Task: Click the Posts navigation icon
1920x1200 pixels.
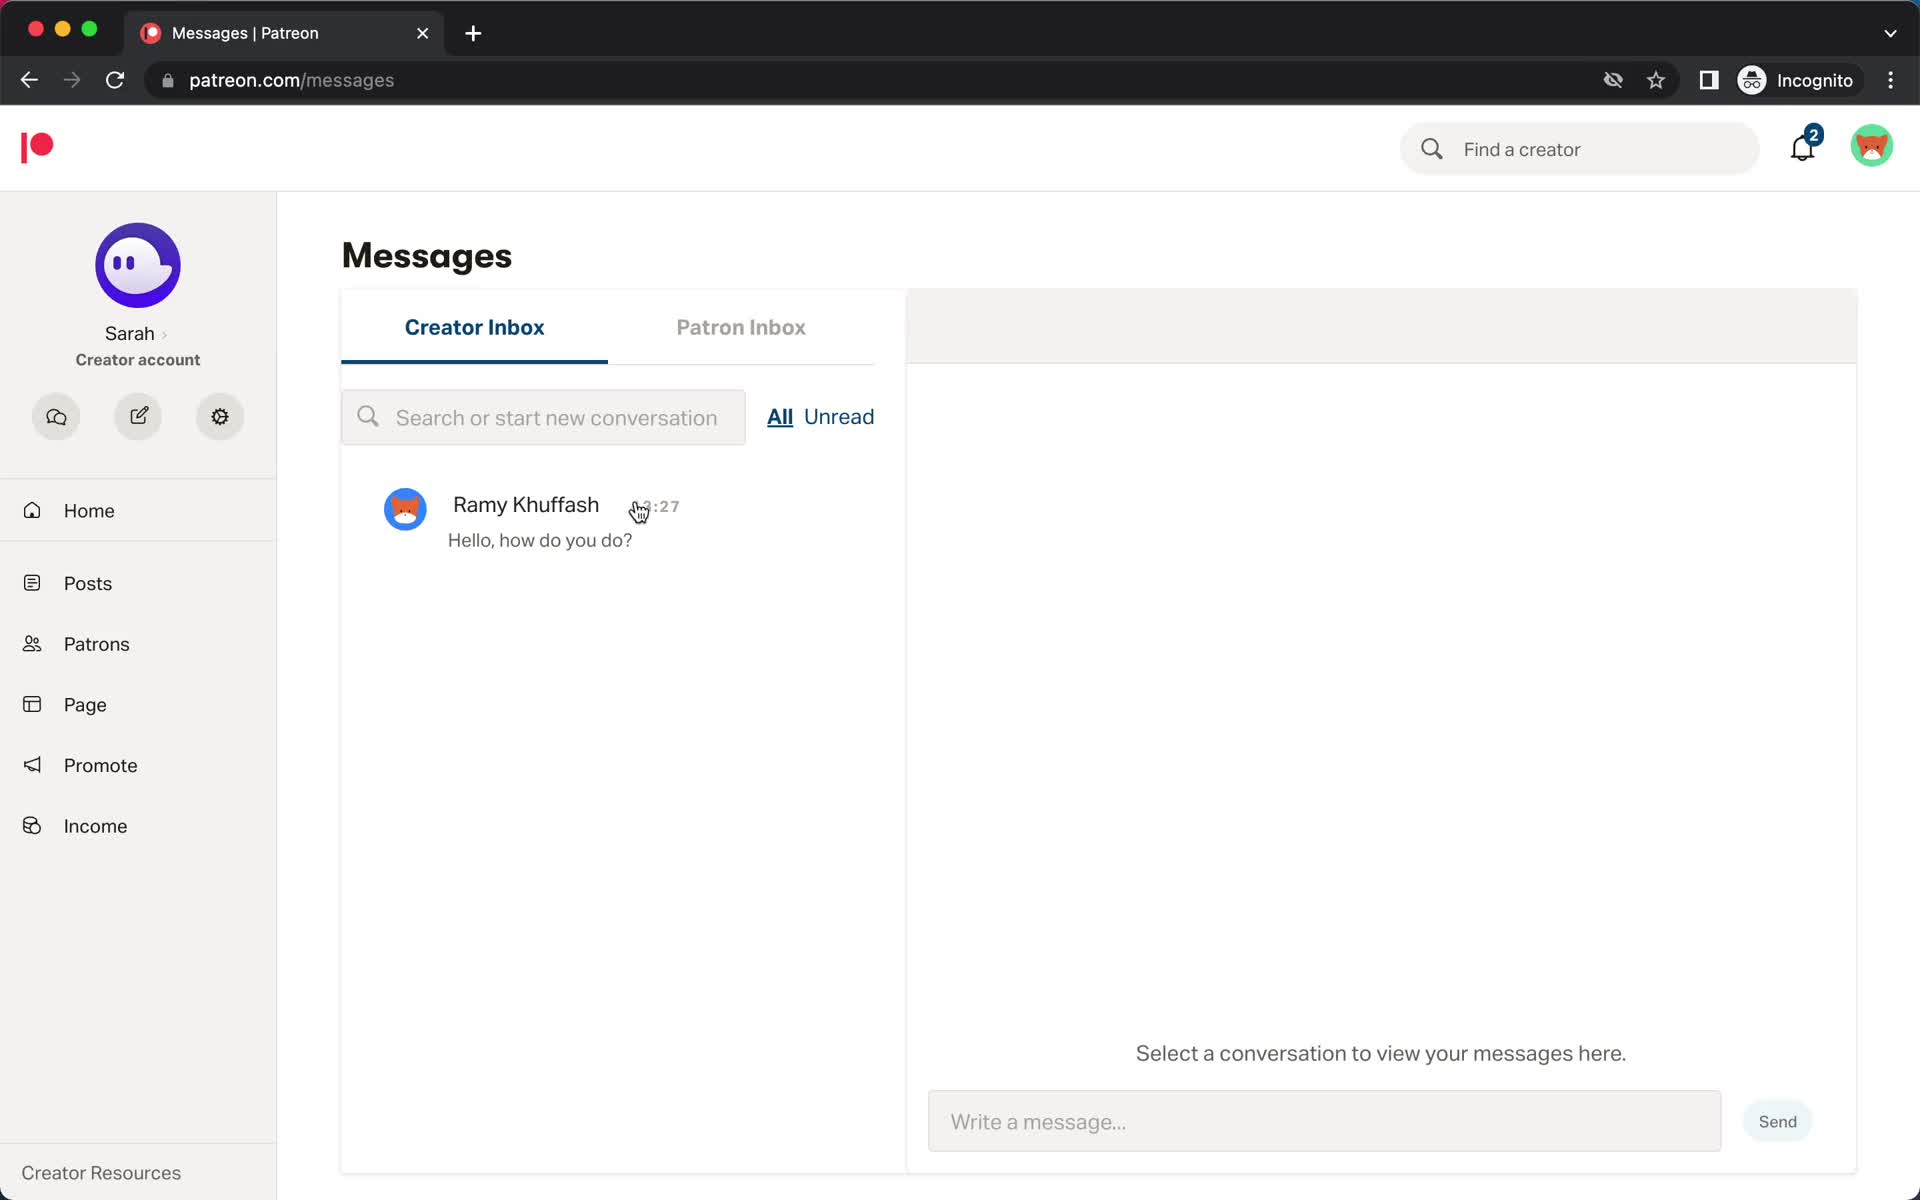Action: coord(32,582)
